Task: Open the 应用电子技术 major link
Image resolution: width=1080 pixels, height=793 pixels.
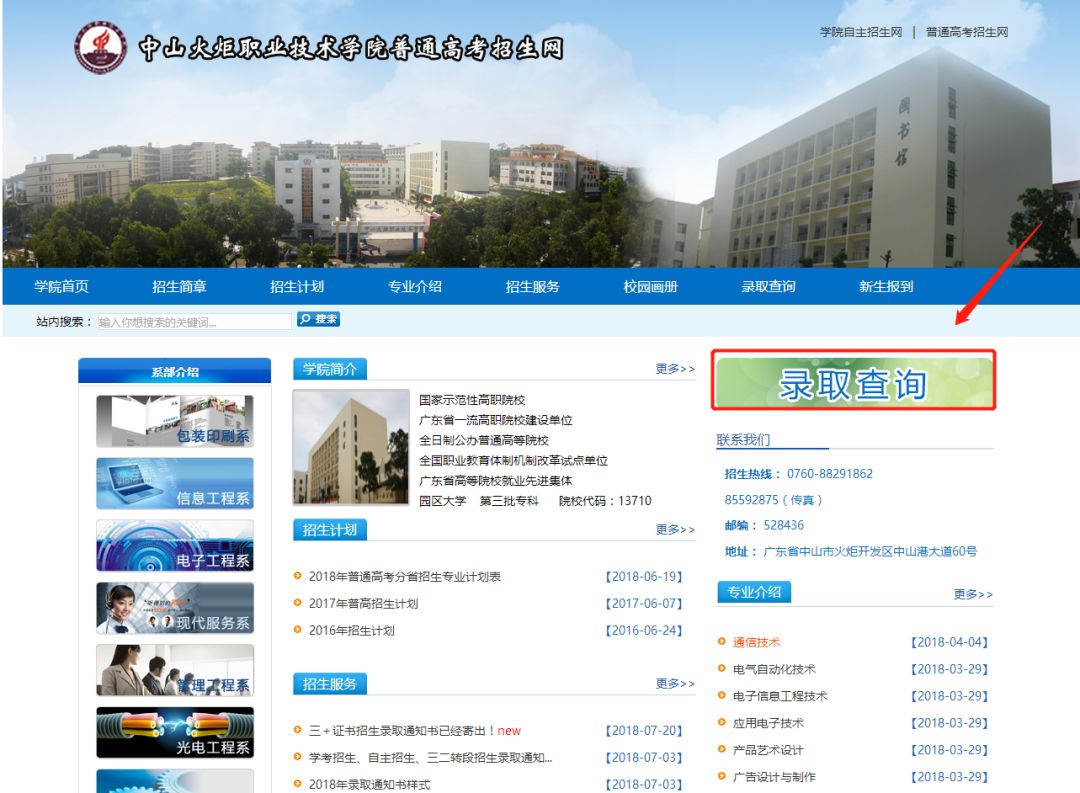Action: 768,723
